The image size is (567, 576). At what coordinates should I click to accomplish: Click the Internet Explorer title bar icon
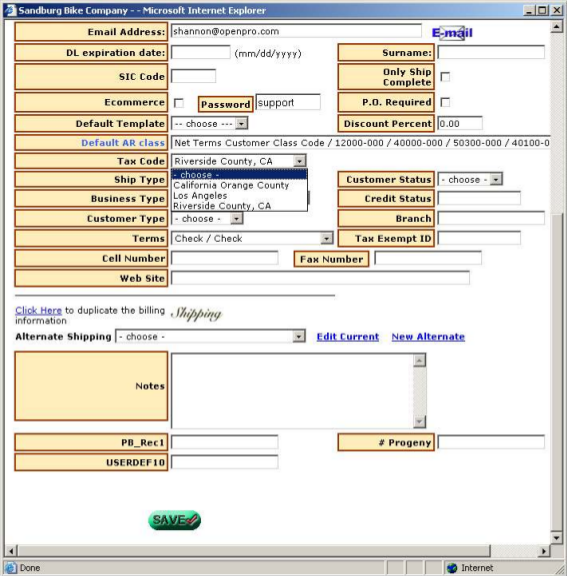tap(10, 10)
